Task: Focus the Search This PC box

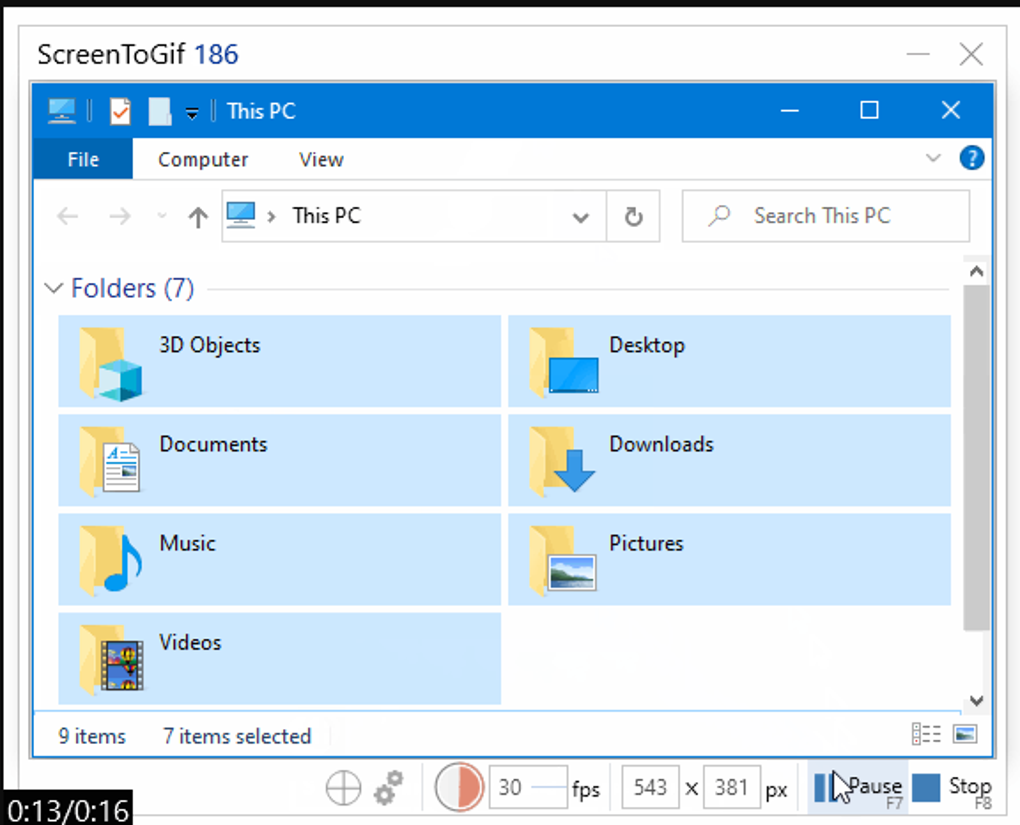Action: tap(825, 216)
